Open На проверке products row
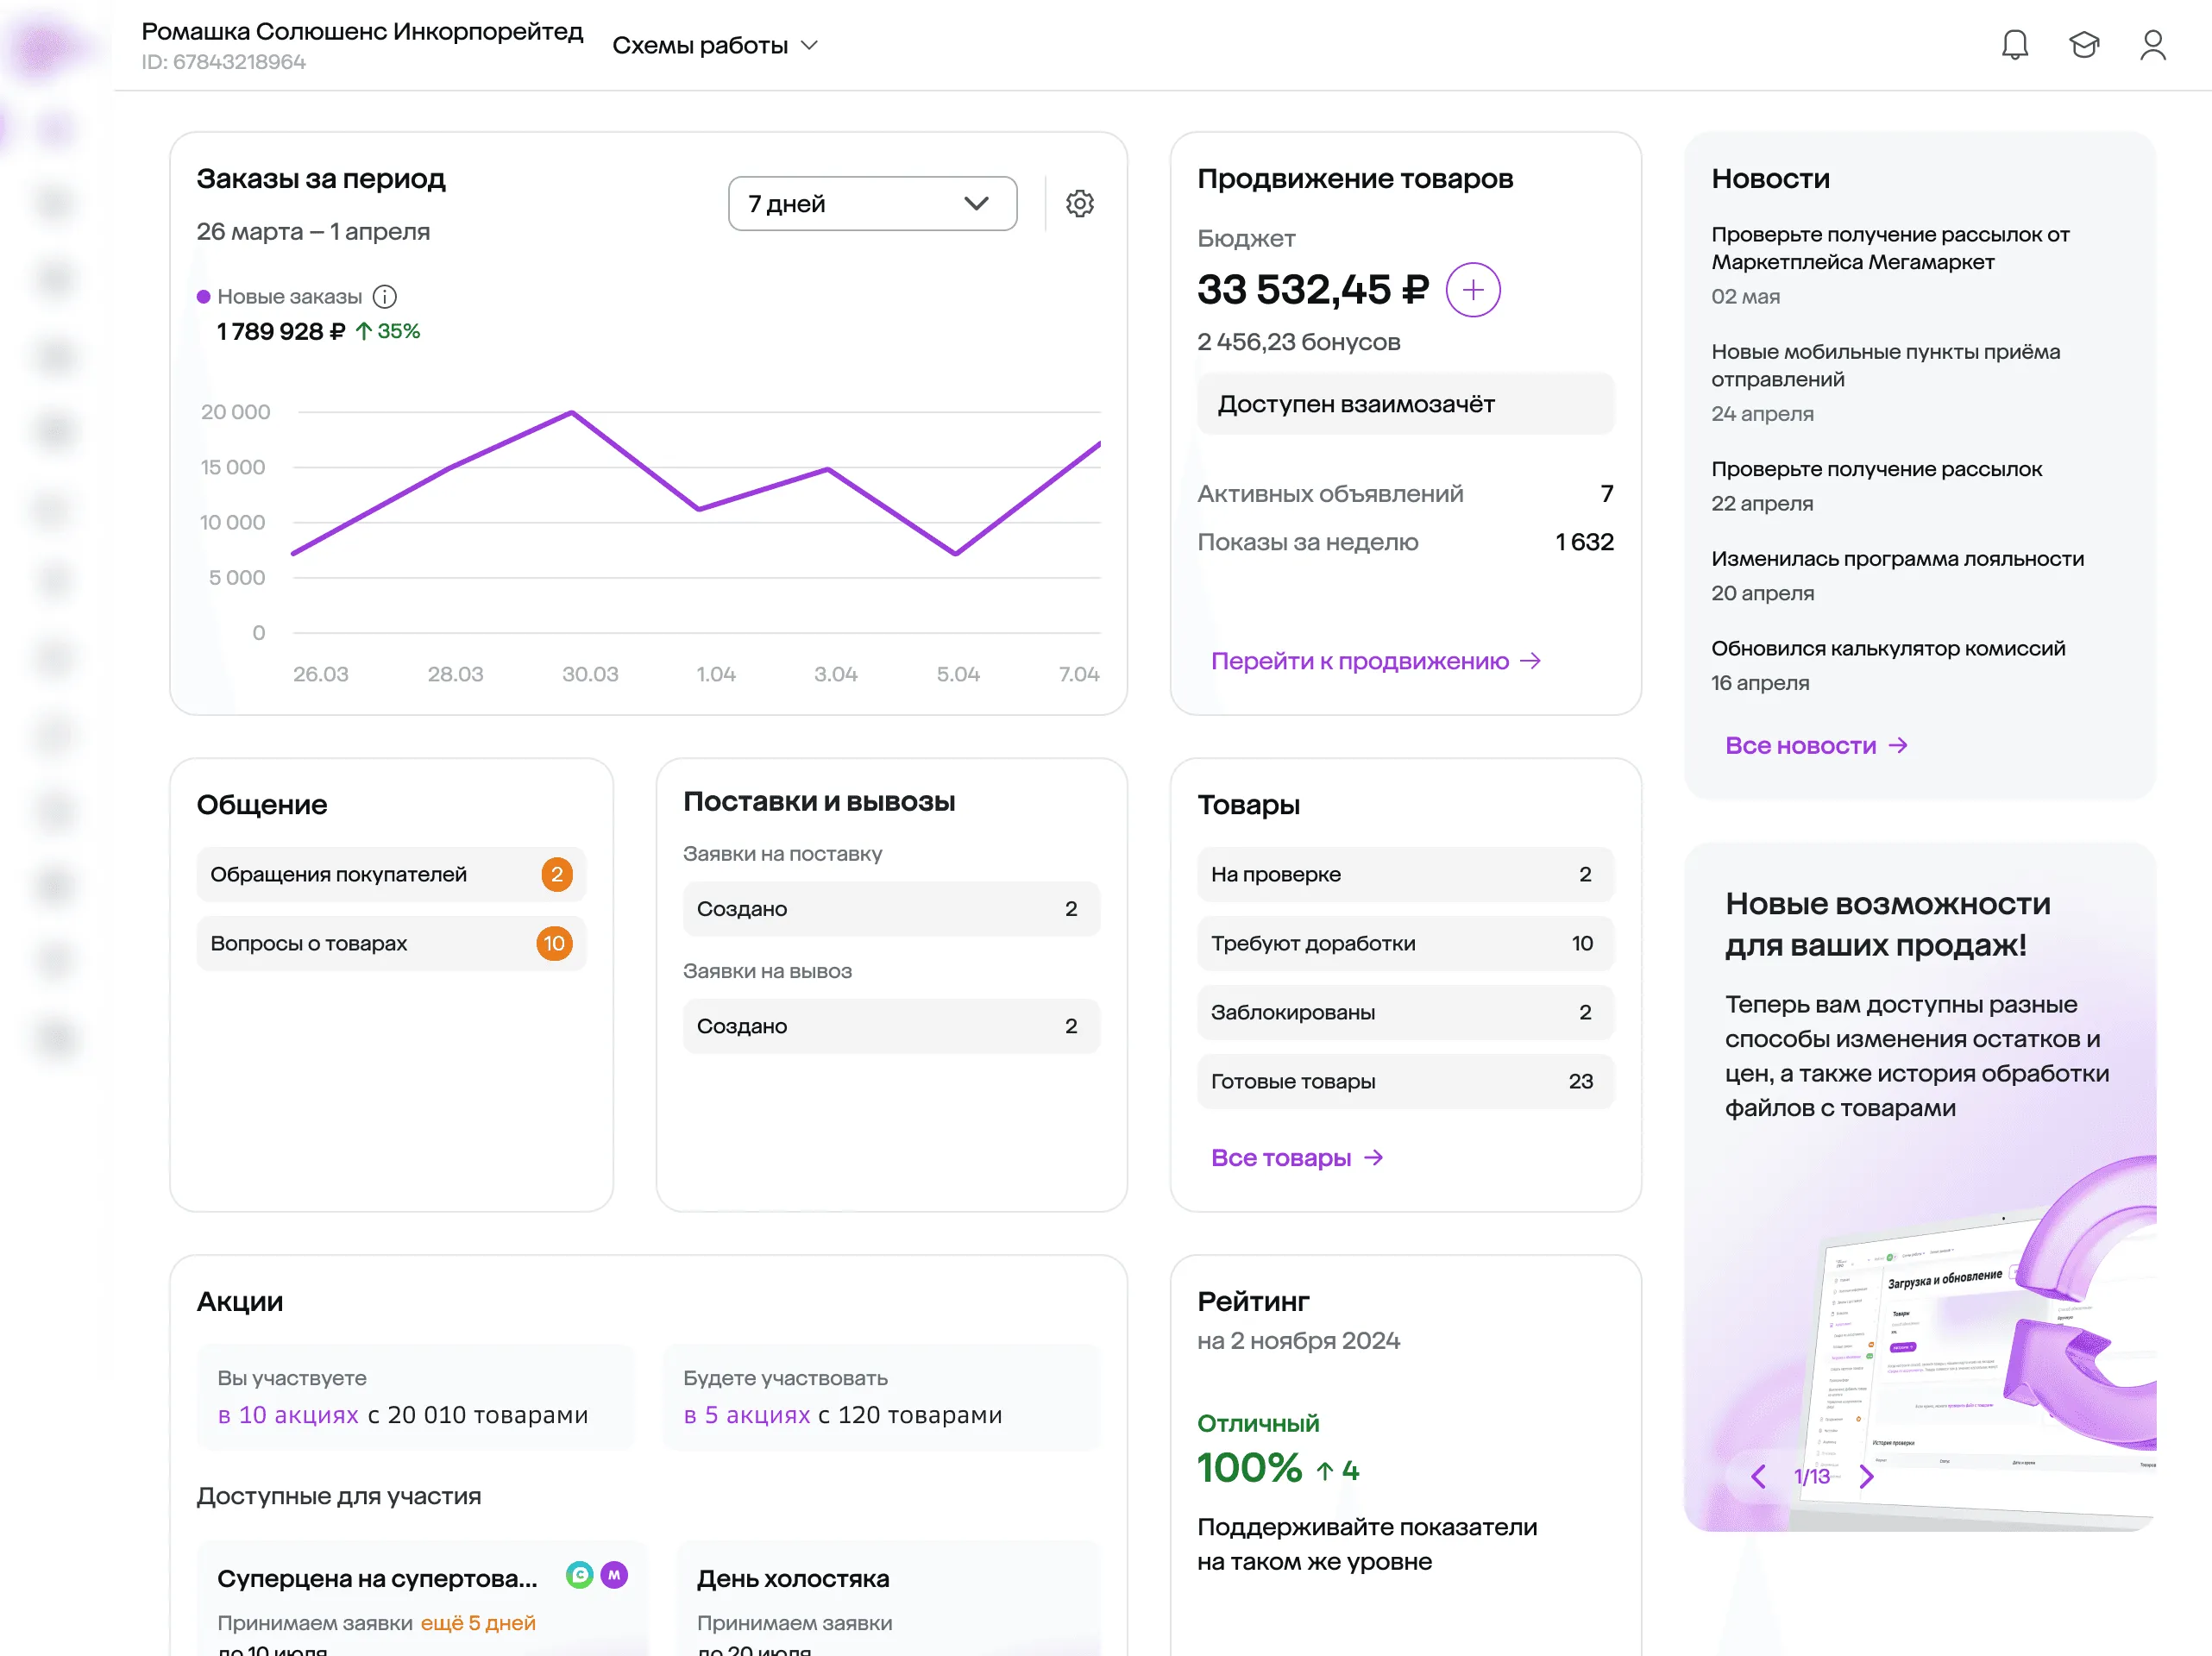Screen dimensions: 2212x1656 click(x=1405, y=875)
